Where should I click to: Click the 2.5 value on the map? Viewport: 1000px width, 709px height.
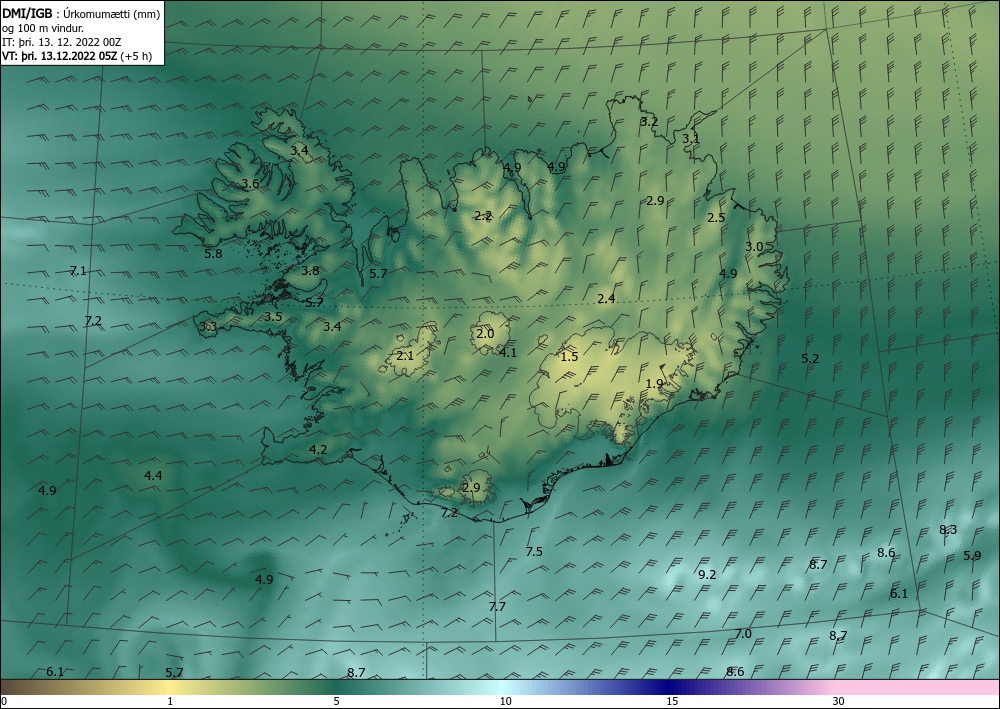click(716, 217)
